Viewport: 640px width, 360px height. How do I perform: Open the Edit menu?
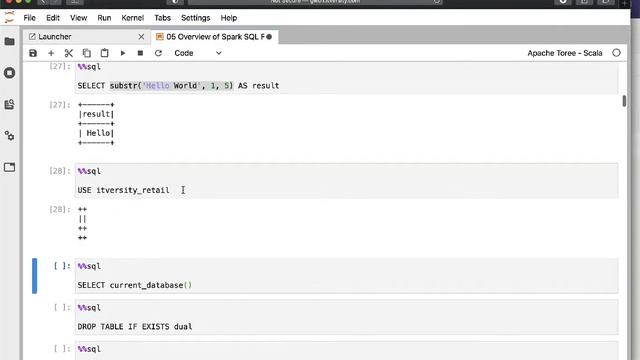coord(53,18)
